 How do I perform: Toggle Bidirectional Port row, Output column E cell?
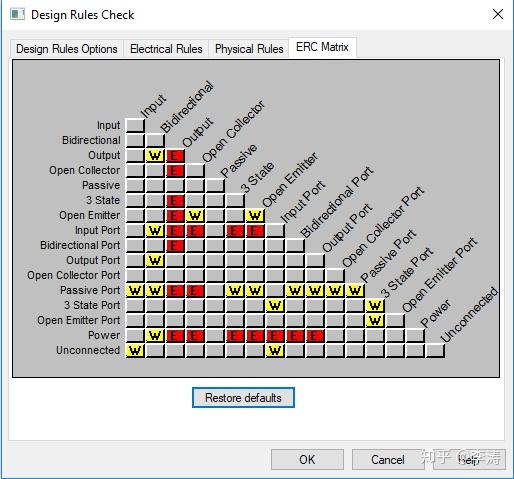[175, 246]
